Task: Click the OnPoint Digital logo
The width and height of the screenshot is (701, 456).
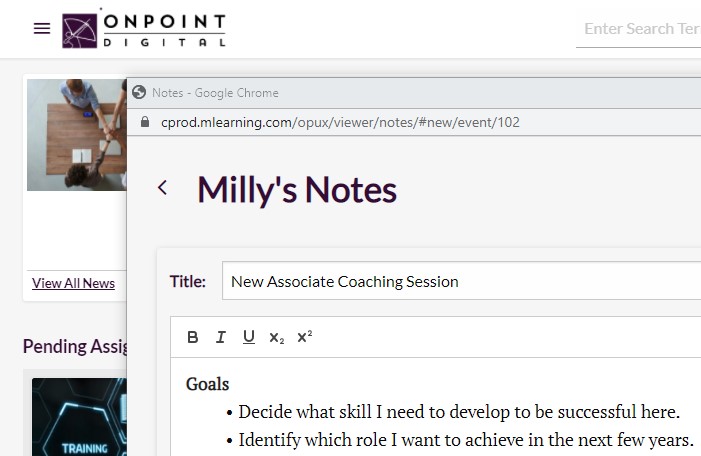Action: [x=144, y=30]
